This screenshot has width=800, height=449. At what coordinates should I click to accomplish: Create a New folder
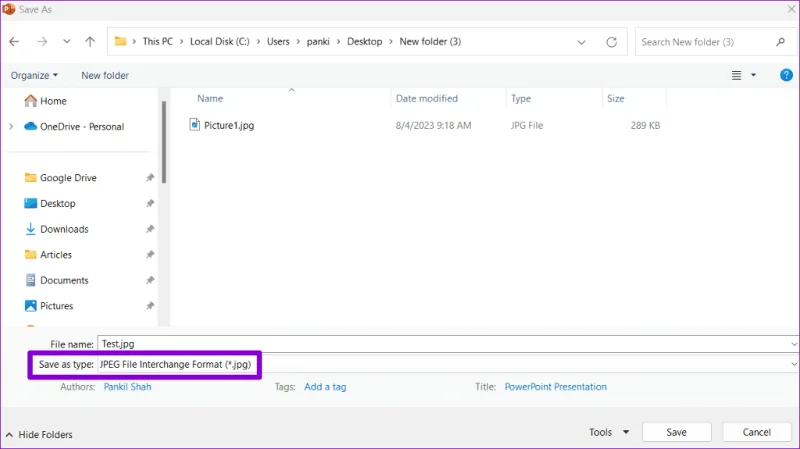point(105,76)
